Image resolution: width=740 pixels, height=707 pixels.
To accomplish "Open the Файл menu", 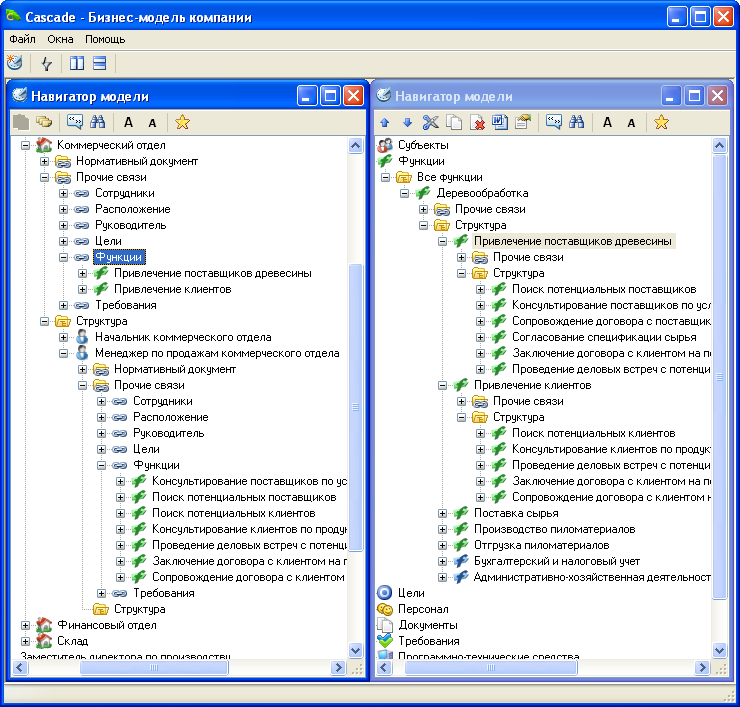I will pos(22,39).
